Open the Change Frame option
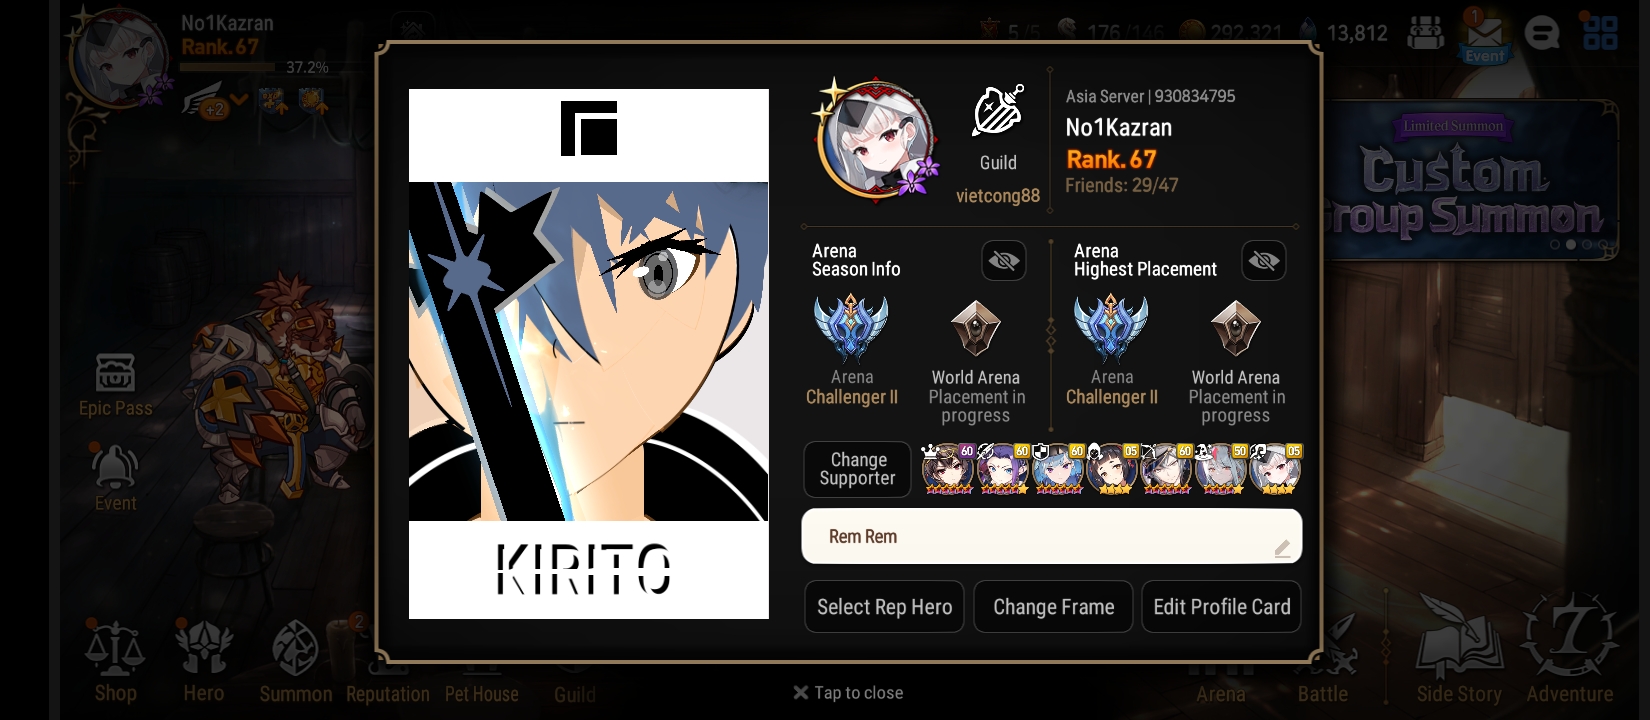1650x720 pixels. pyautogui.click(x=1053, y=607)
